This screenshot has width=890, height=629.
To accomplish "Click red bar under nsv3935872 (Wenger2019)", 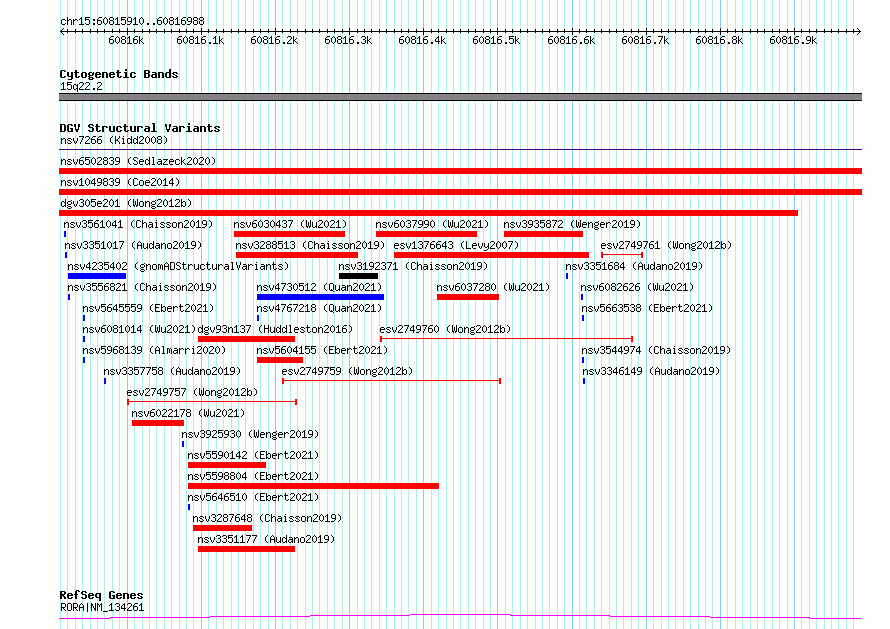I will 543,234.
